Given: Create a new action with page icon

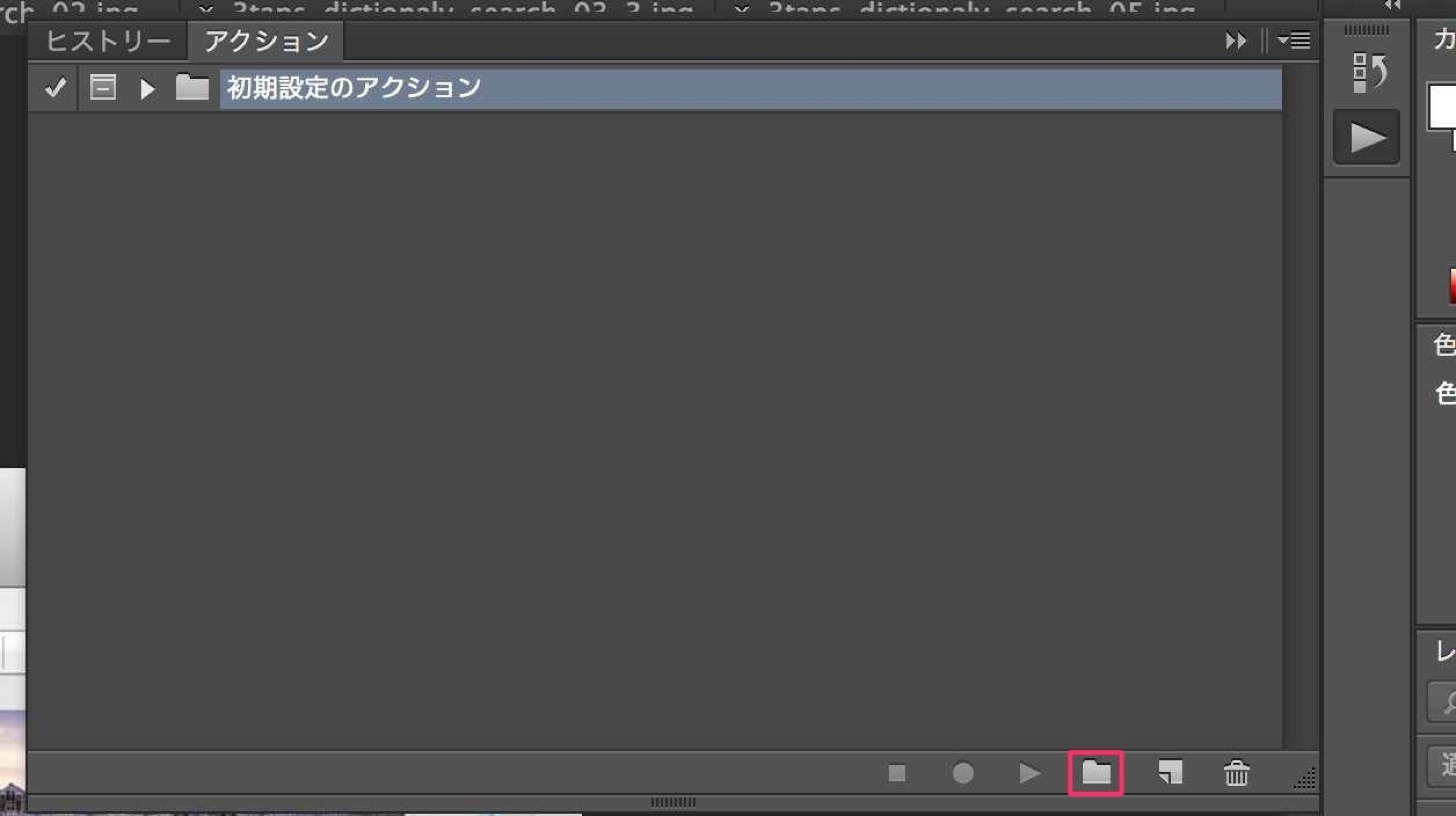Looking at the screenshot, I should [x=1170, y=772].
